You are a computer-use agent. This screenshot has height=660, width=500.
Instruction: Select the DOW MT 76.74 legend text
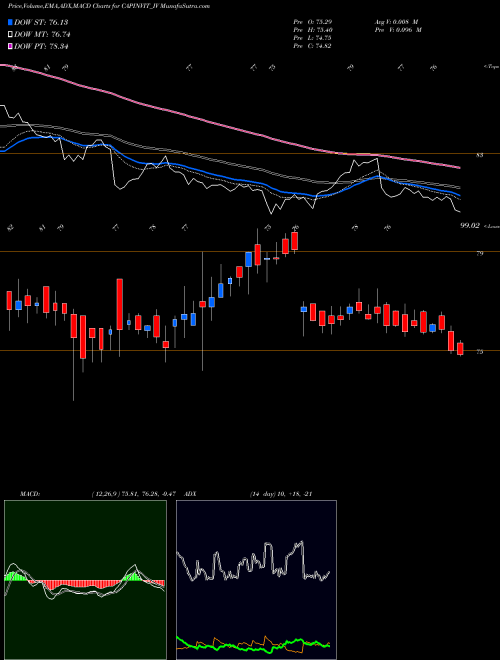click(x=42, y=35)
